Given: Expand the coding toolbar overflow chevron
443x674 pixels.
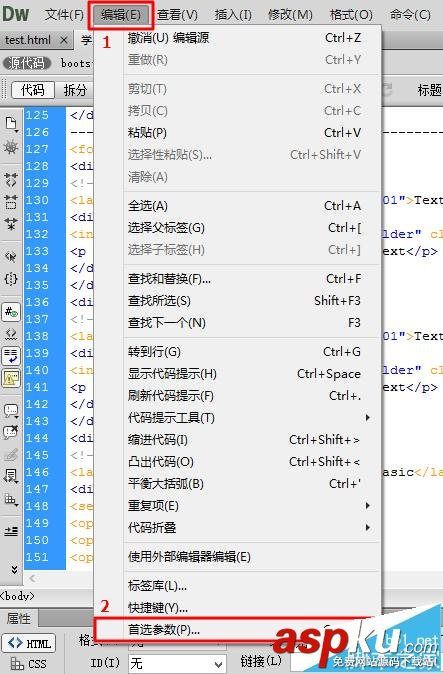Looking at the screenshot, I should pos(15,570).
